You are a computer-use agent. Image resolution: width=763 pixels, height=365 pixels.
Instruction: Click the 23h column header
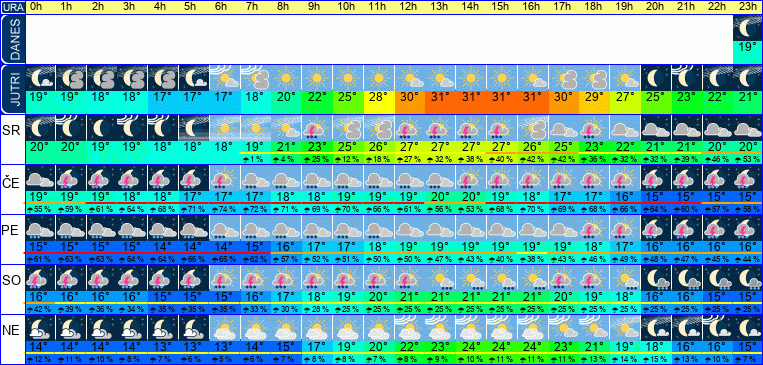pos(747,7)
